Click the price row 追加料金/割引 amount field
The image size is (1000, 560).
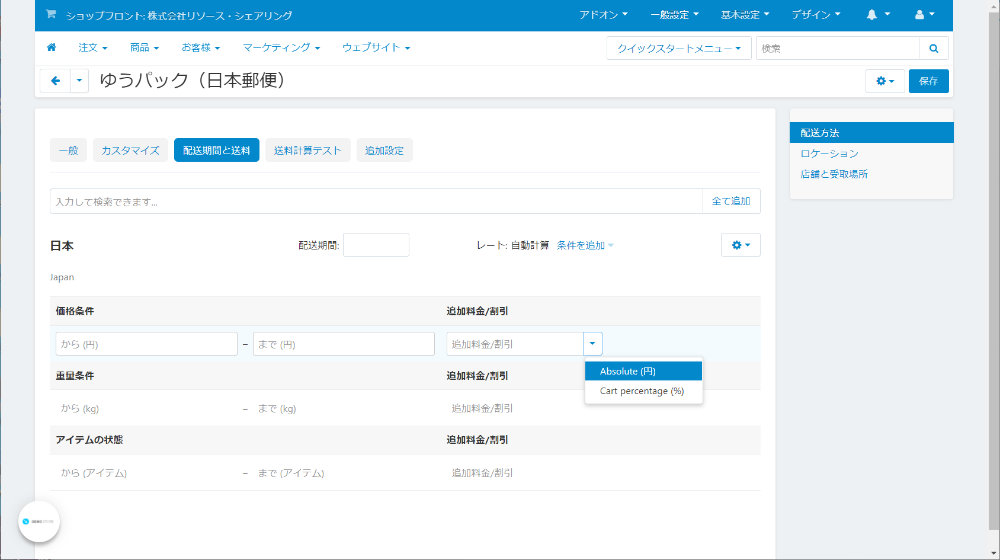click(515, 344)
